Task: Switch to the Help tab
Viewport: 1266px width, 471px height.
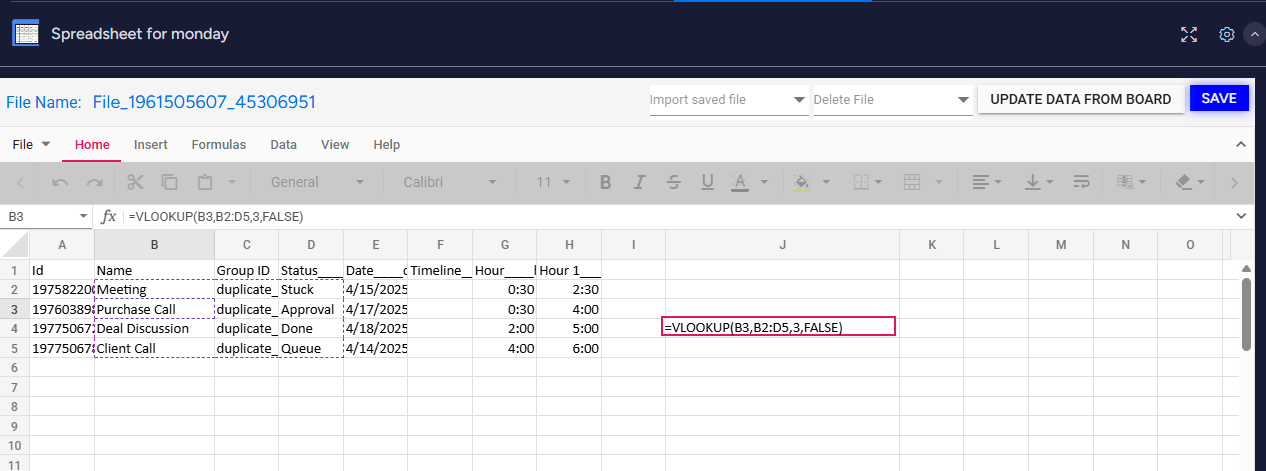Action: (387, 145)
